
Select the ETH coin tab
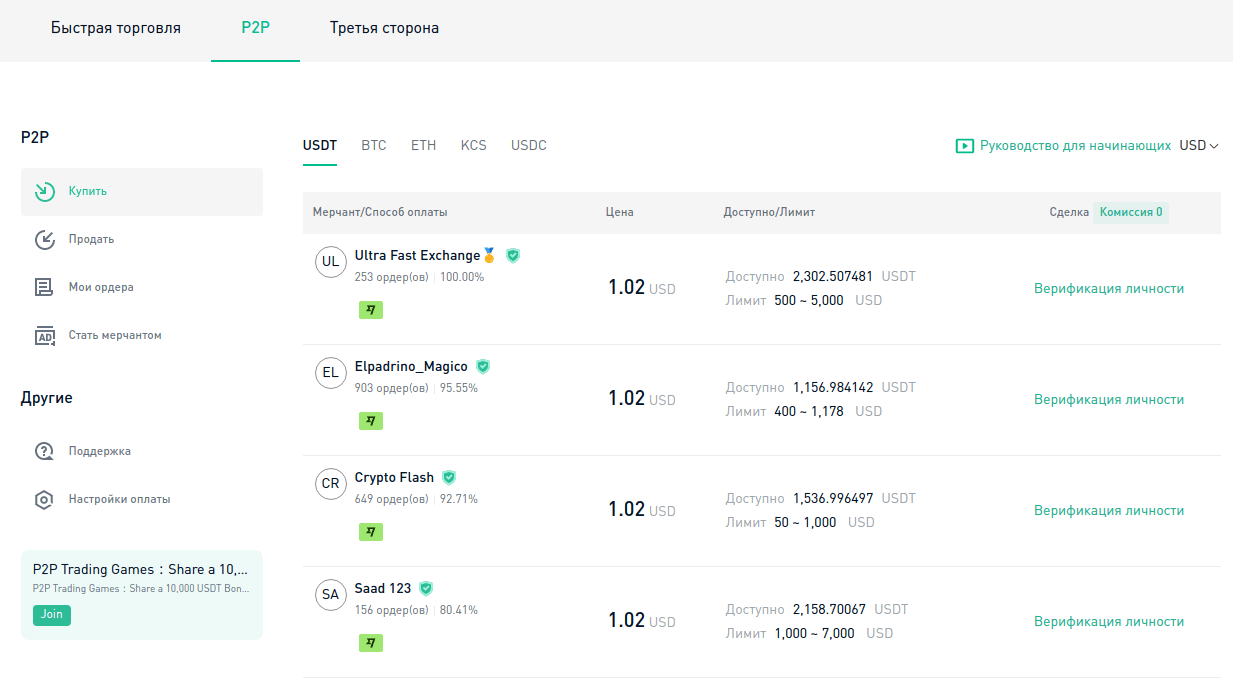(x=423, y=146)
